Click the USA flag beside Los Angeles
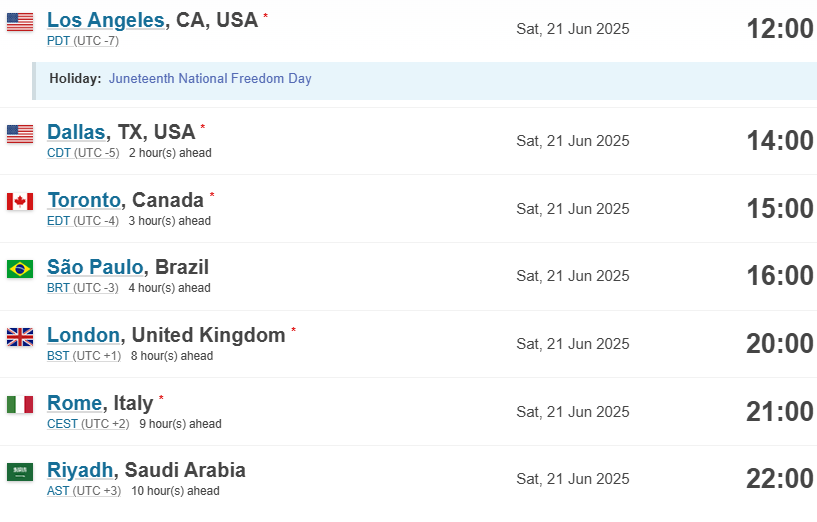This screenshot has height=522, width=817. point(20,22)
